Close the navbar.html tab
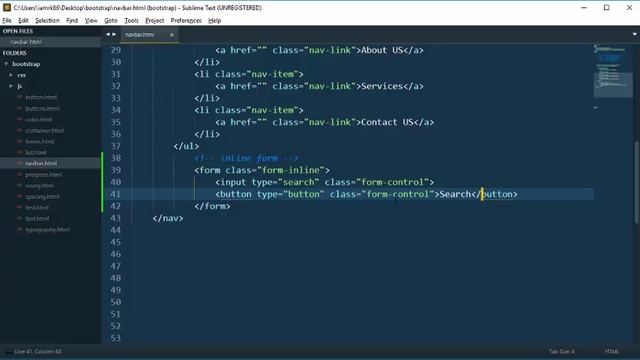 pos(171,35)
